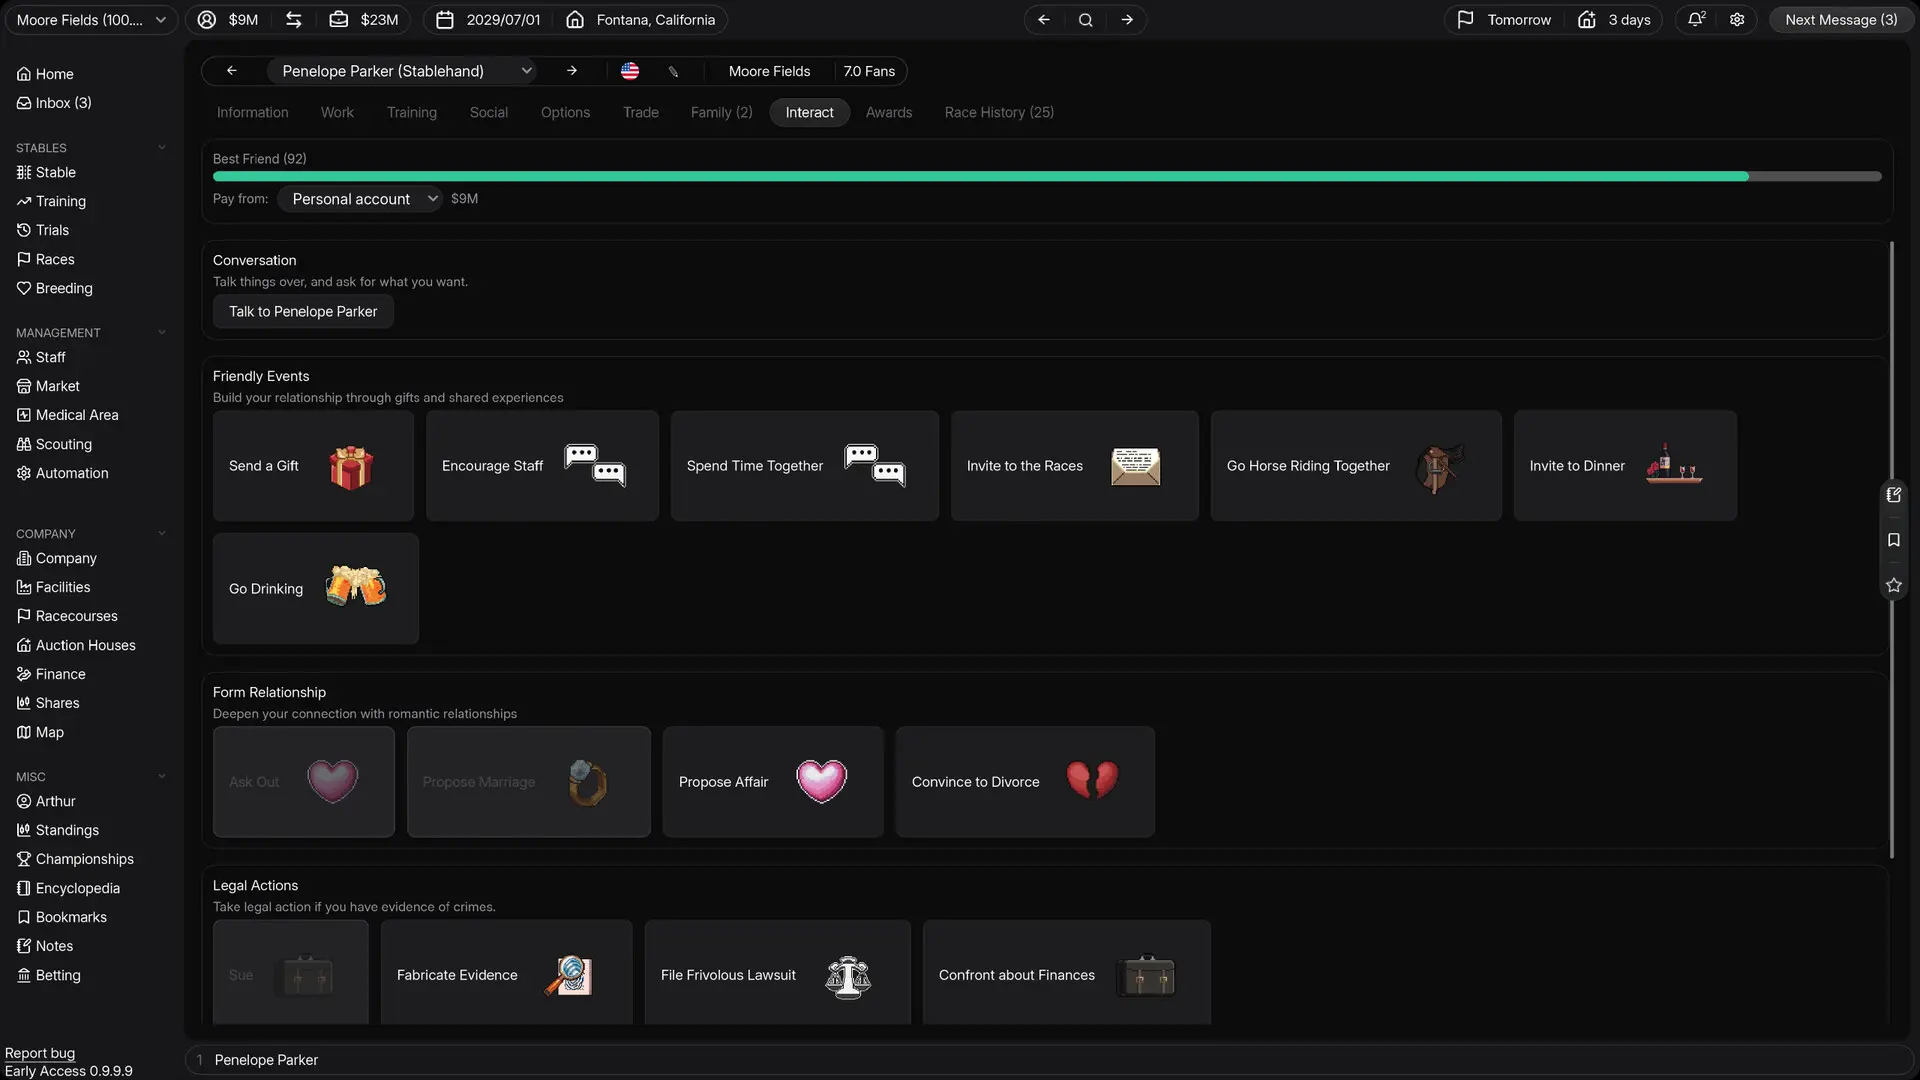
Task: Click Next Message (3) button
Action: [1841, 20]
